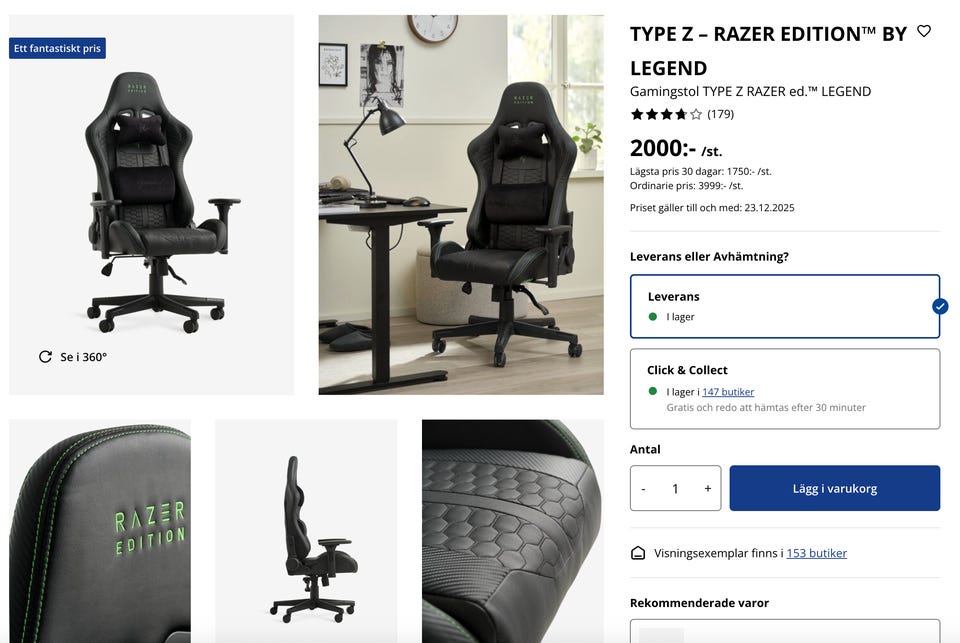Click the (179) review count
Screen dimensions: 960x643
tap(721, 114)
